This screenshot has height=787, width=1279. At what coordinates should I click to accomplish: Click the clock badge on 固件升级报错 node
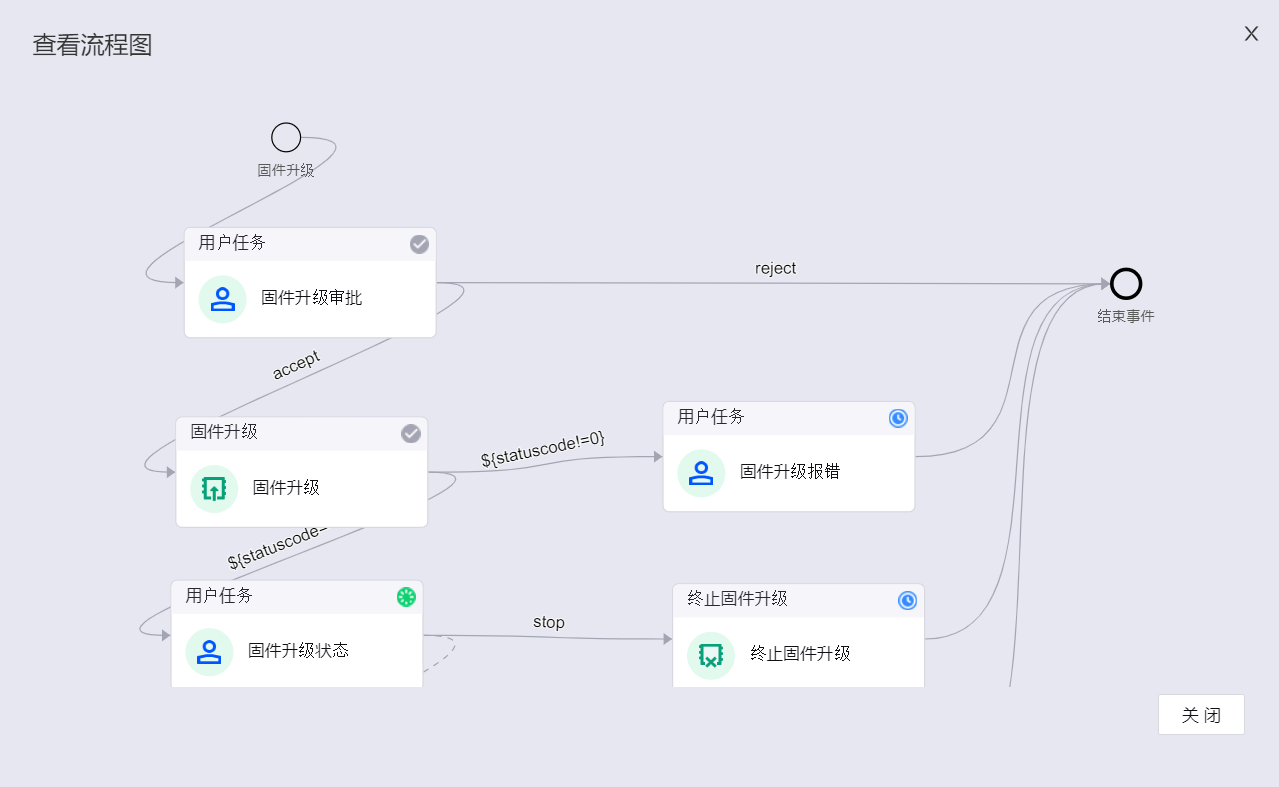[898, 418]
